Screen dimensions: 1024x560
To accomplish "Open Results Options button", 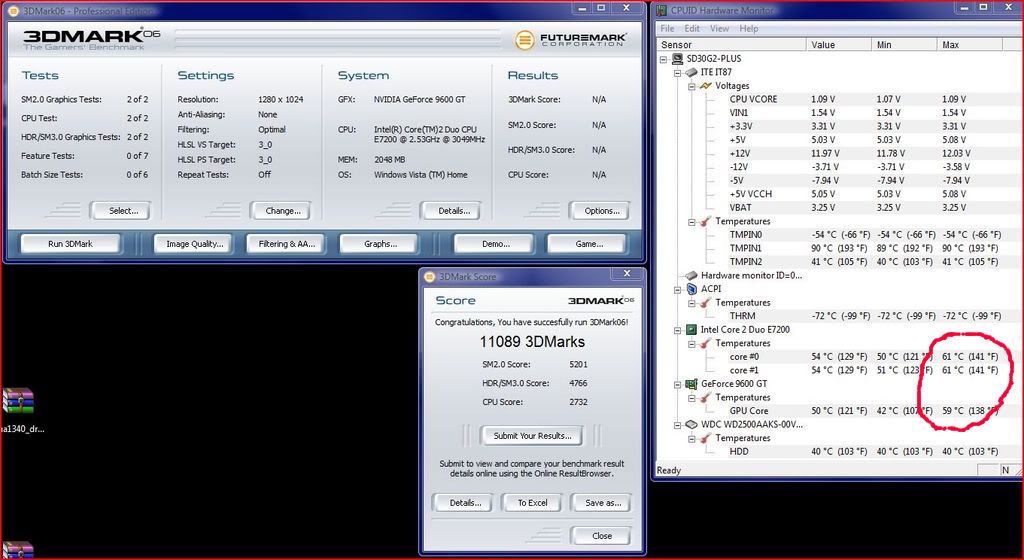I will tap(601, 211).
